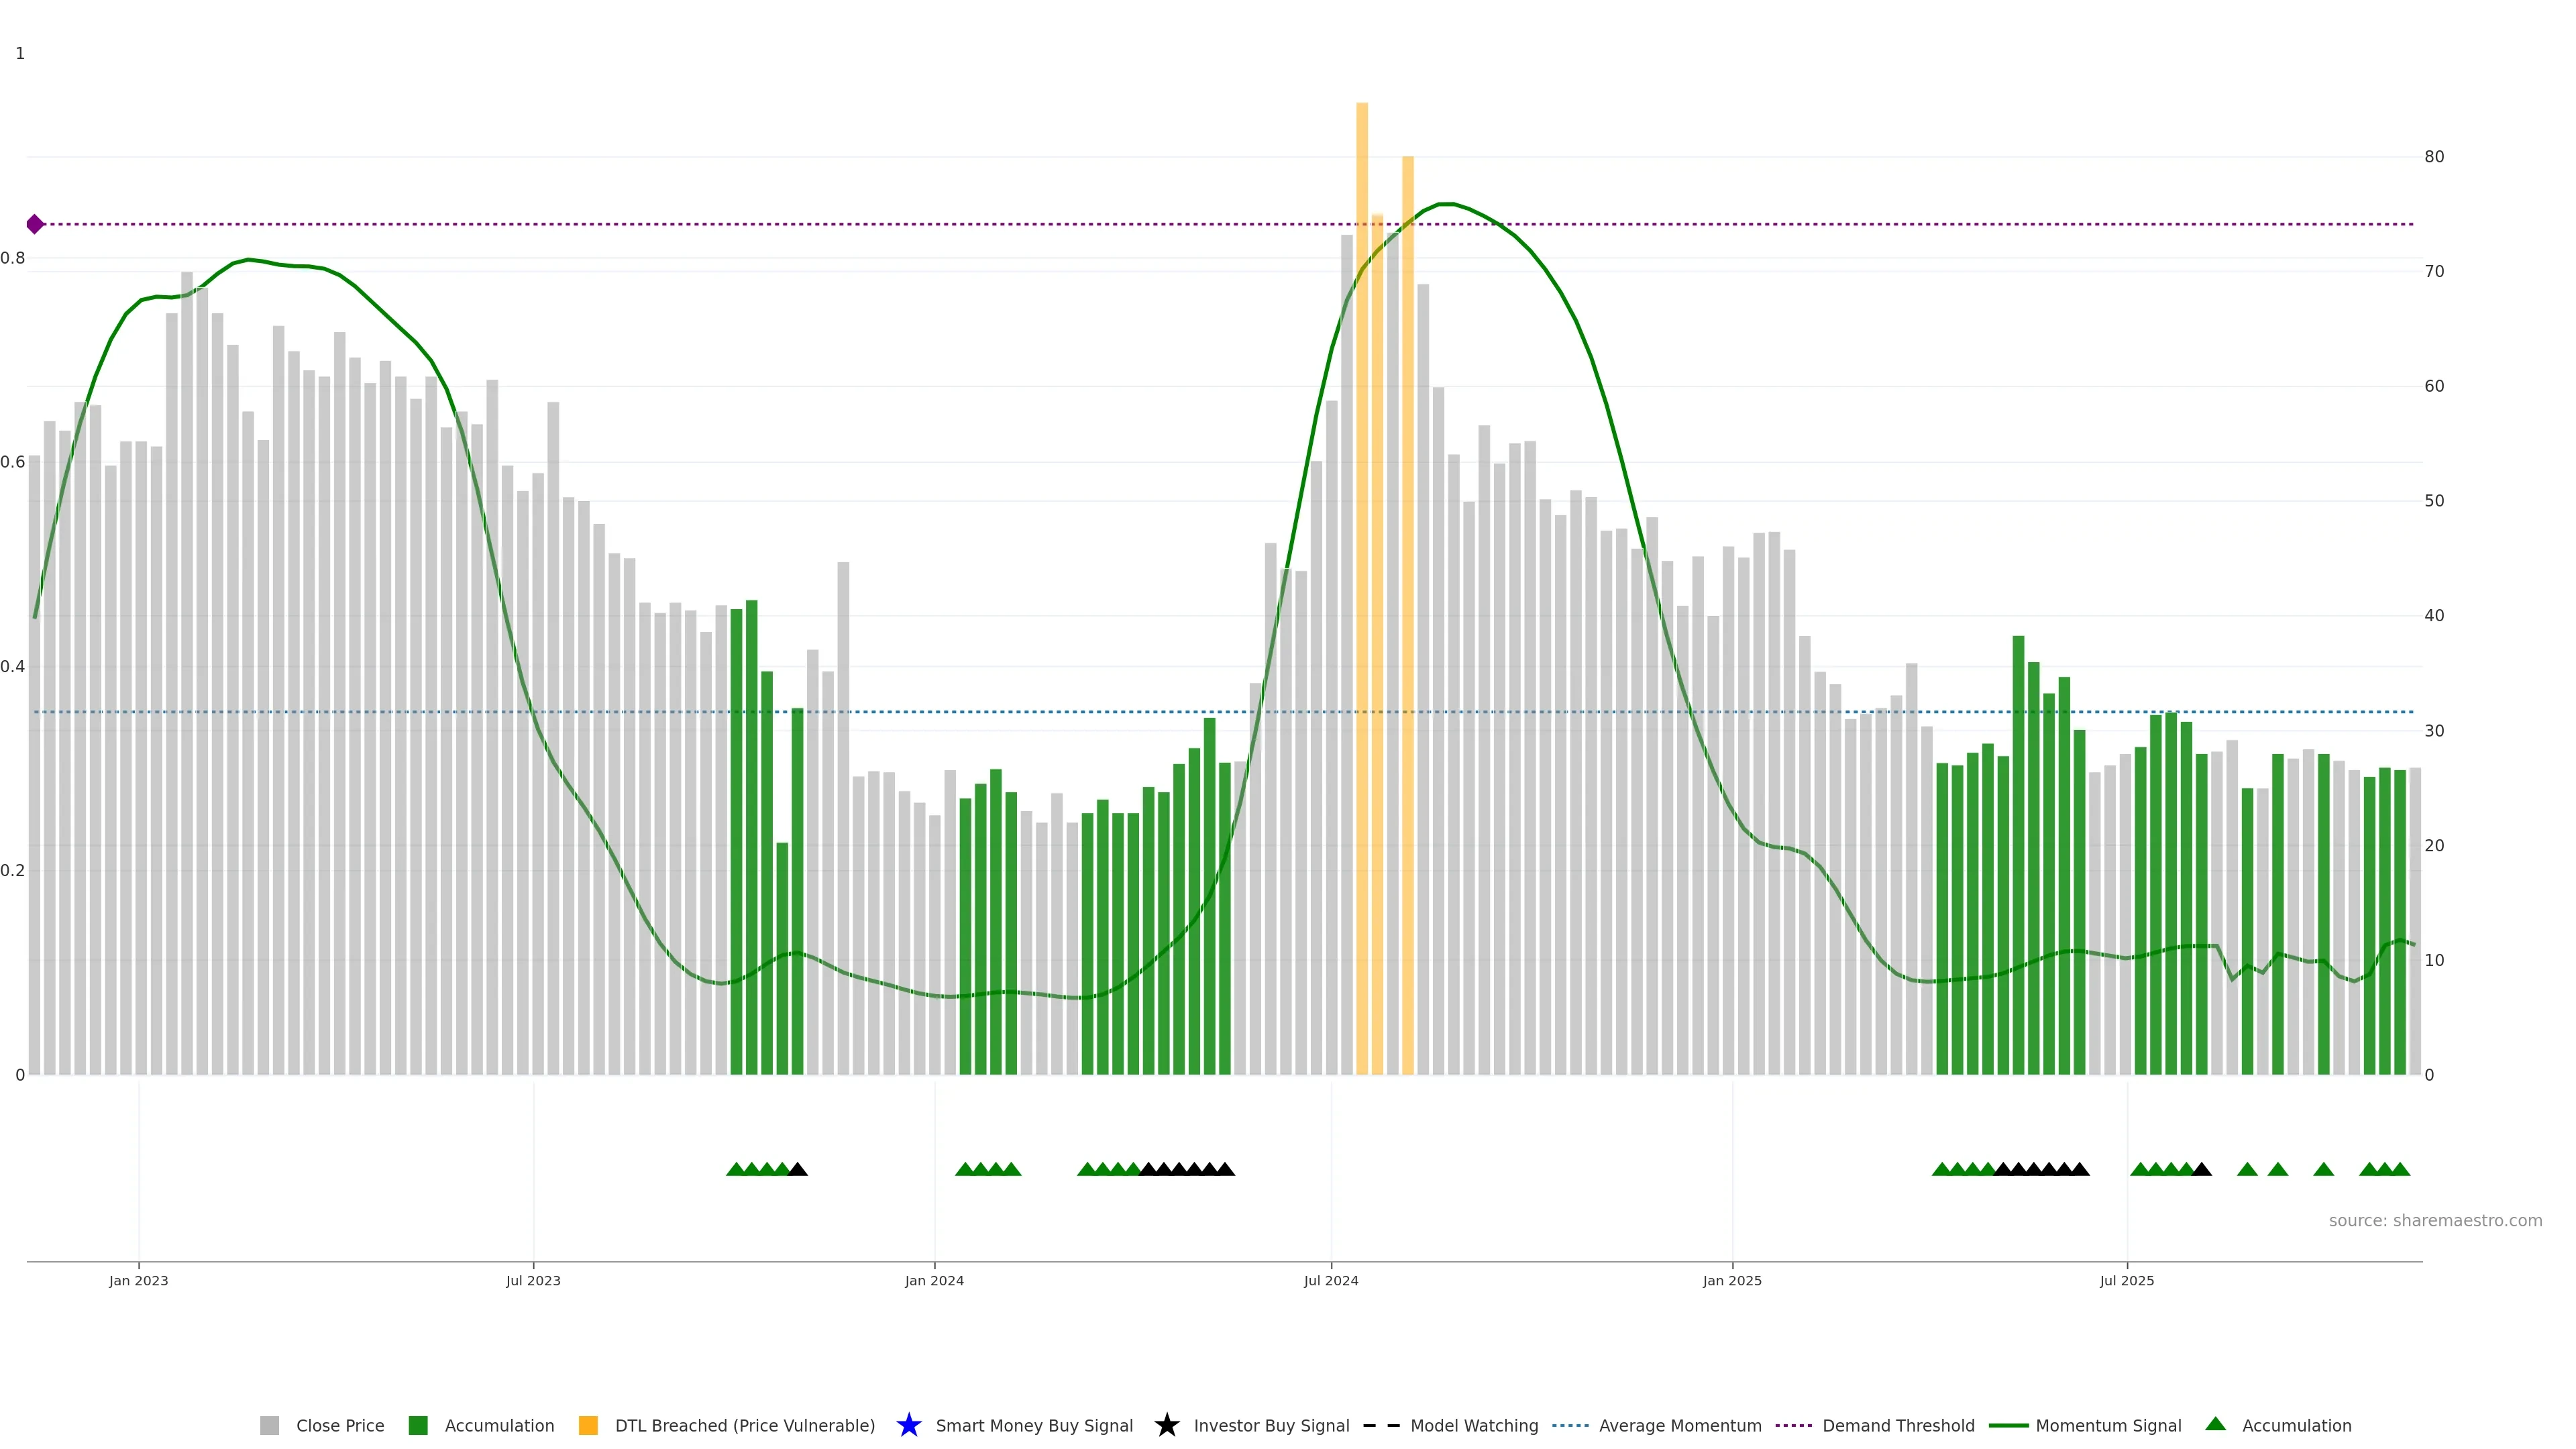Click the gray Close Price legend swatch

tap(269, 1425)
